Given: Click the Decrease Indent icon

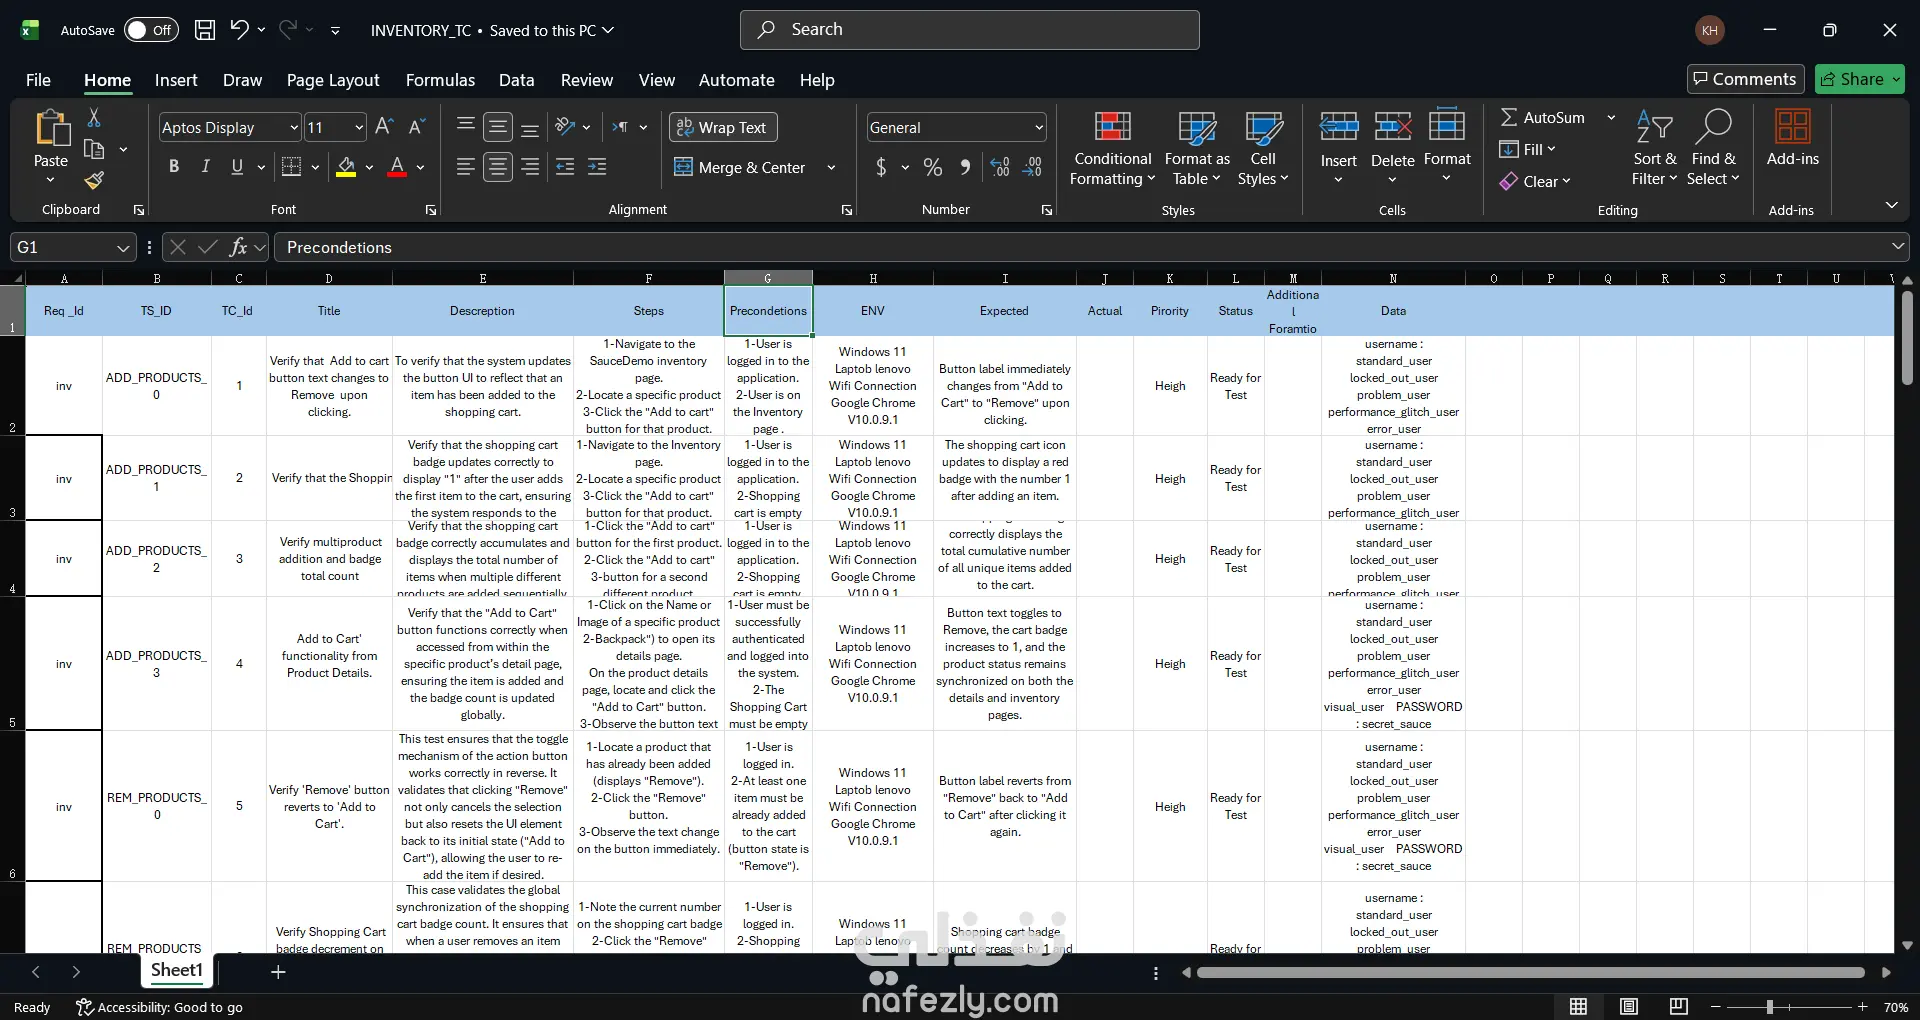Looking at the screenshot, I should click(x=565, y=167).
